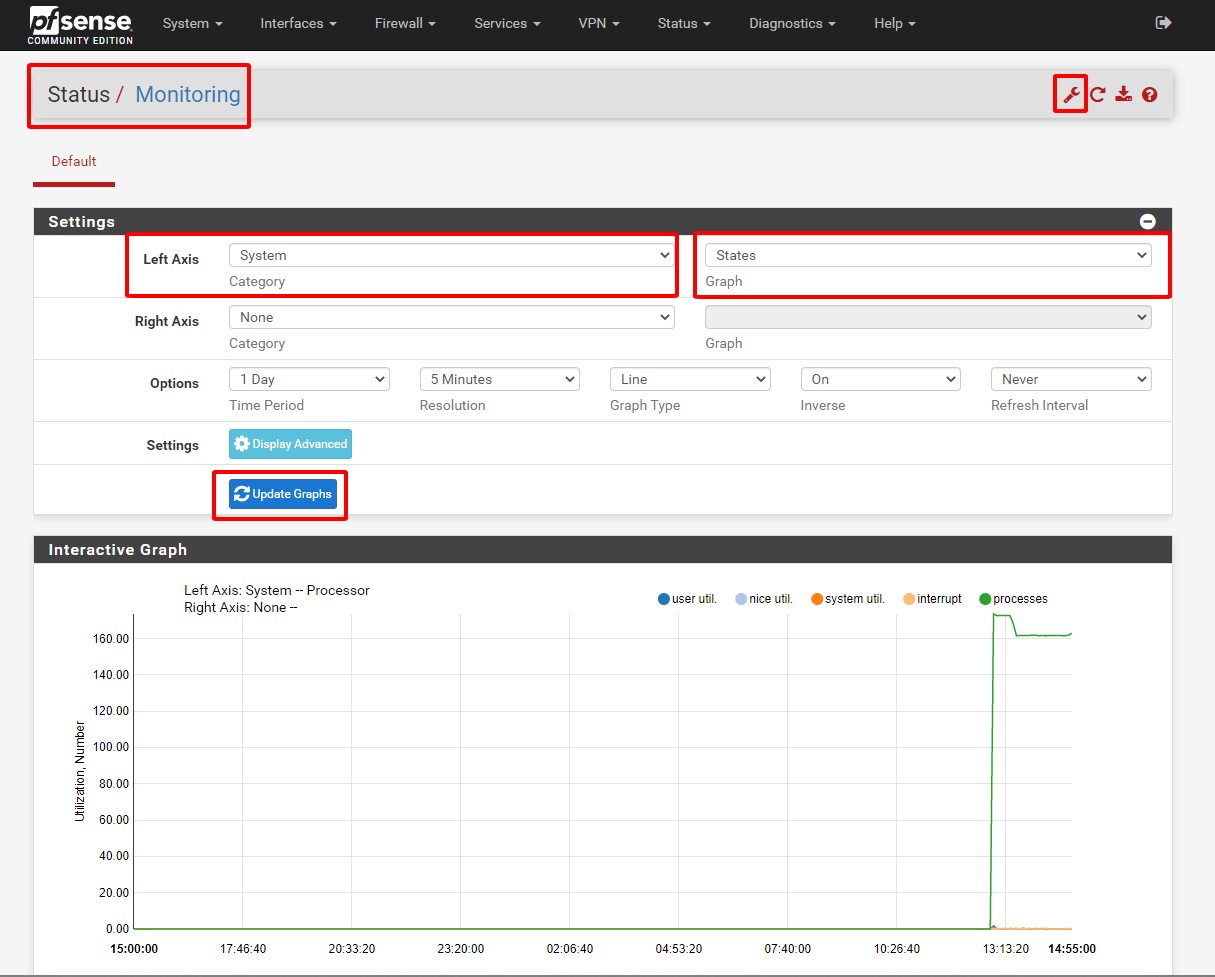Click the Update Graphs button

[283, 494]
